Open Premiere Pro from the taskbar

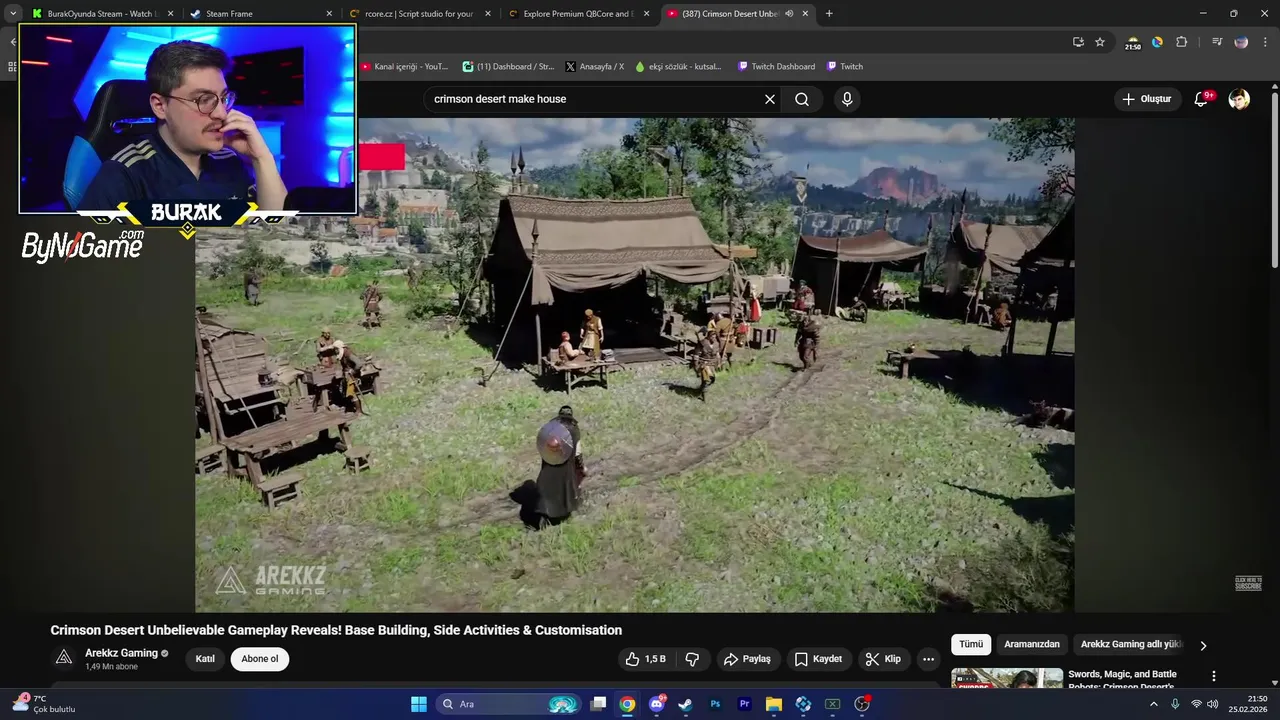(744, 704)
